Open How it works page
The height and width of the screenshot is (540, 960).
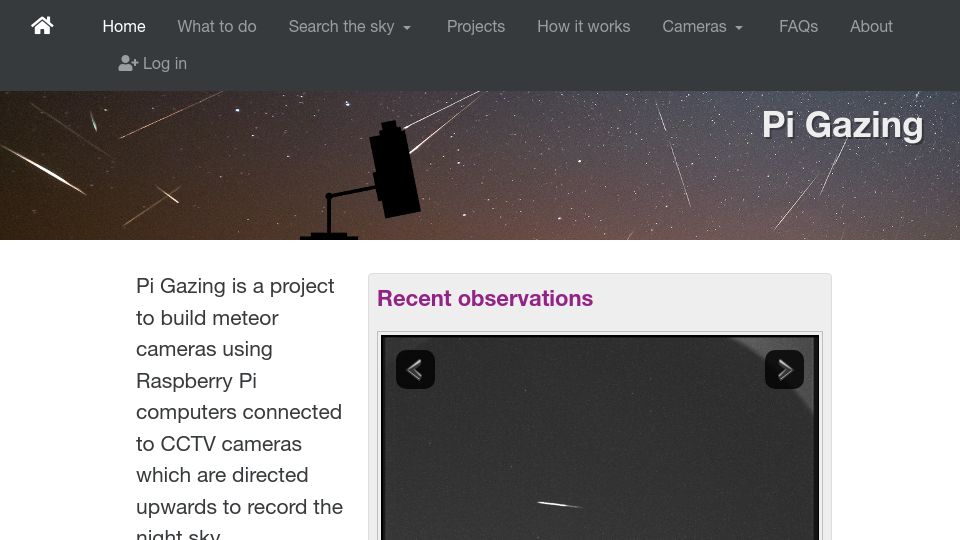583,26
